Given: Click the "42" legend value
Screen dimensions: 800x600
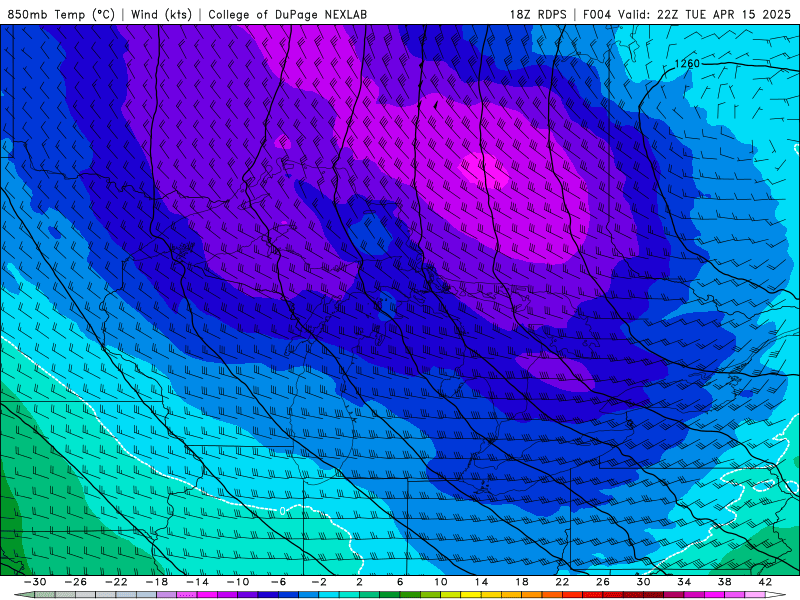Looking at the screenshot, I should 765,582.
